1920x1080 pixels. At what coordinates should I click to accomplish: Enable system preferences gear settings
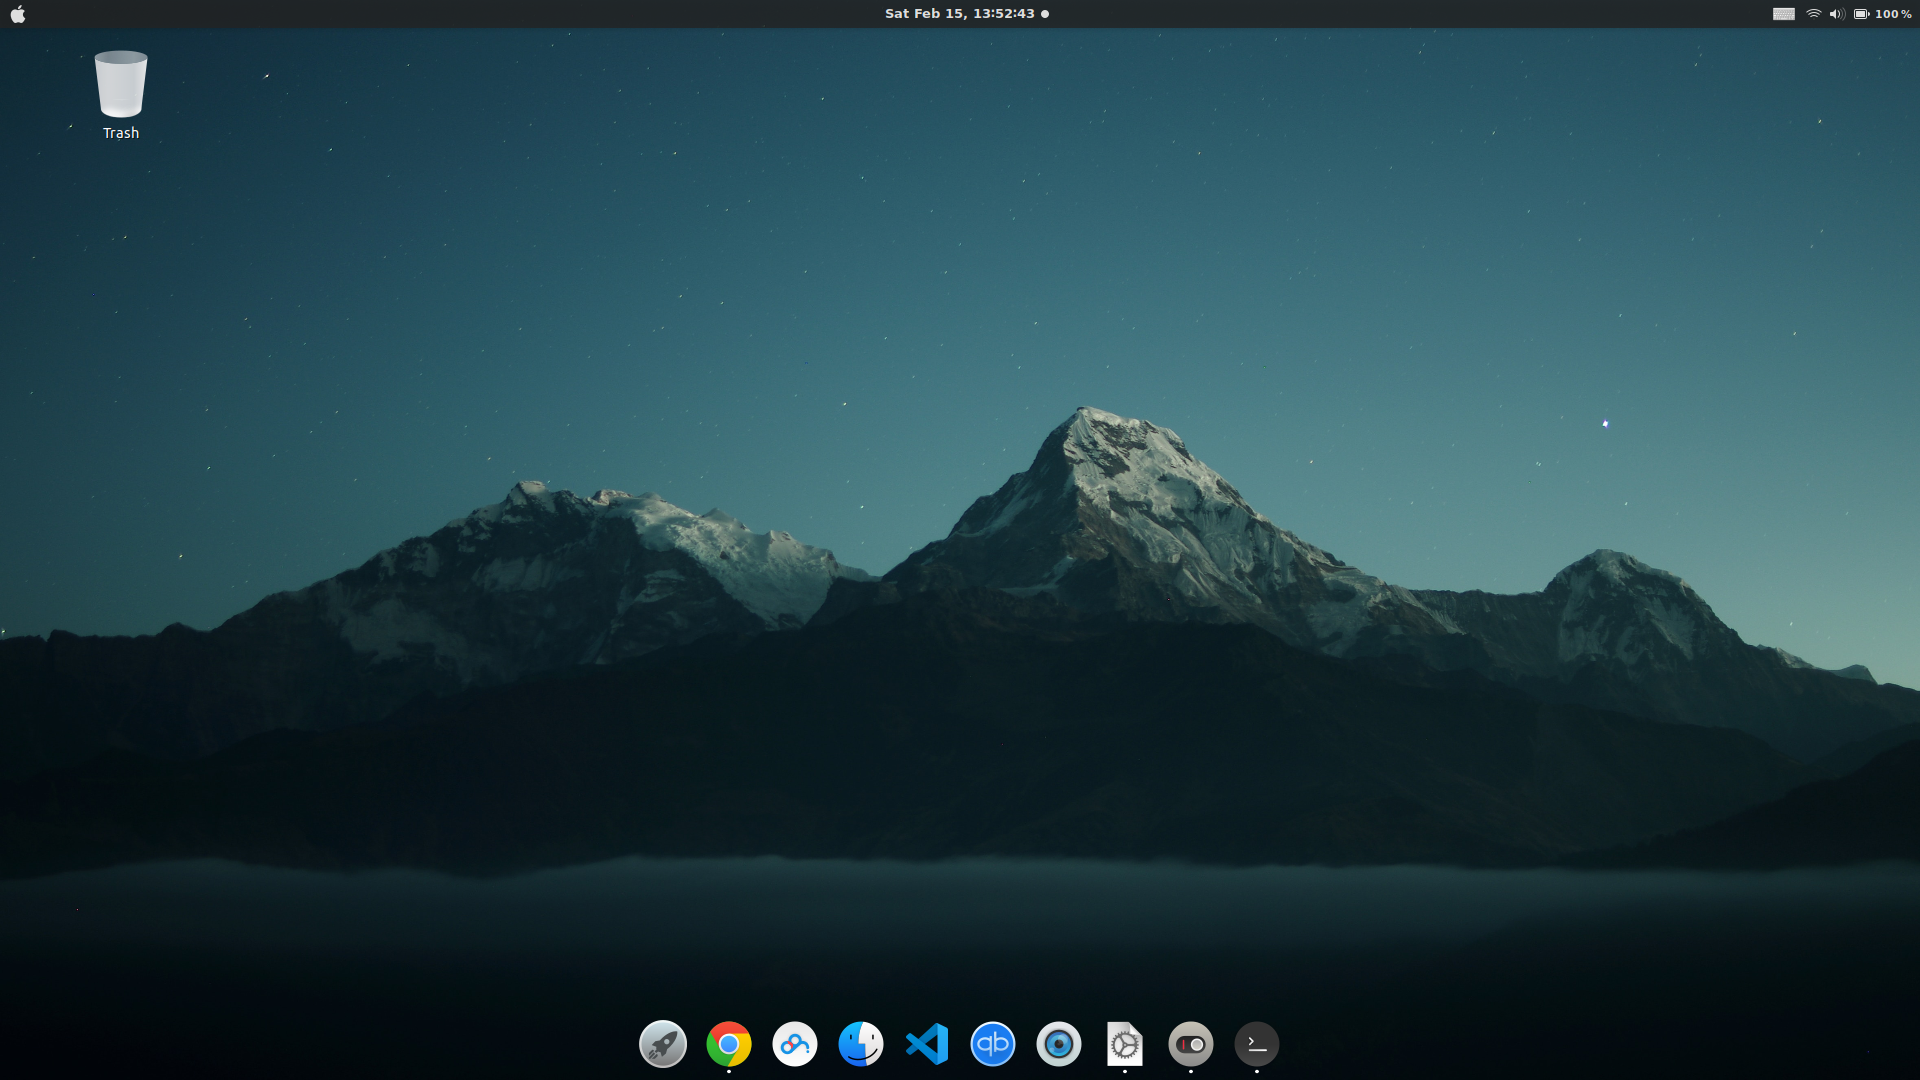tap(1124, 1043)
